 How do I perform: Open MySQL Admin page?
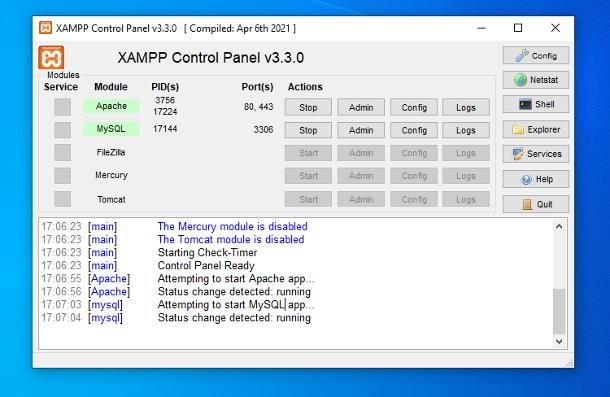[361, 130]
